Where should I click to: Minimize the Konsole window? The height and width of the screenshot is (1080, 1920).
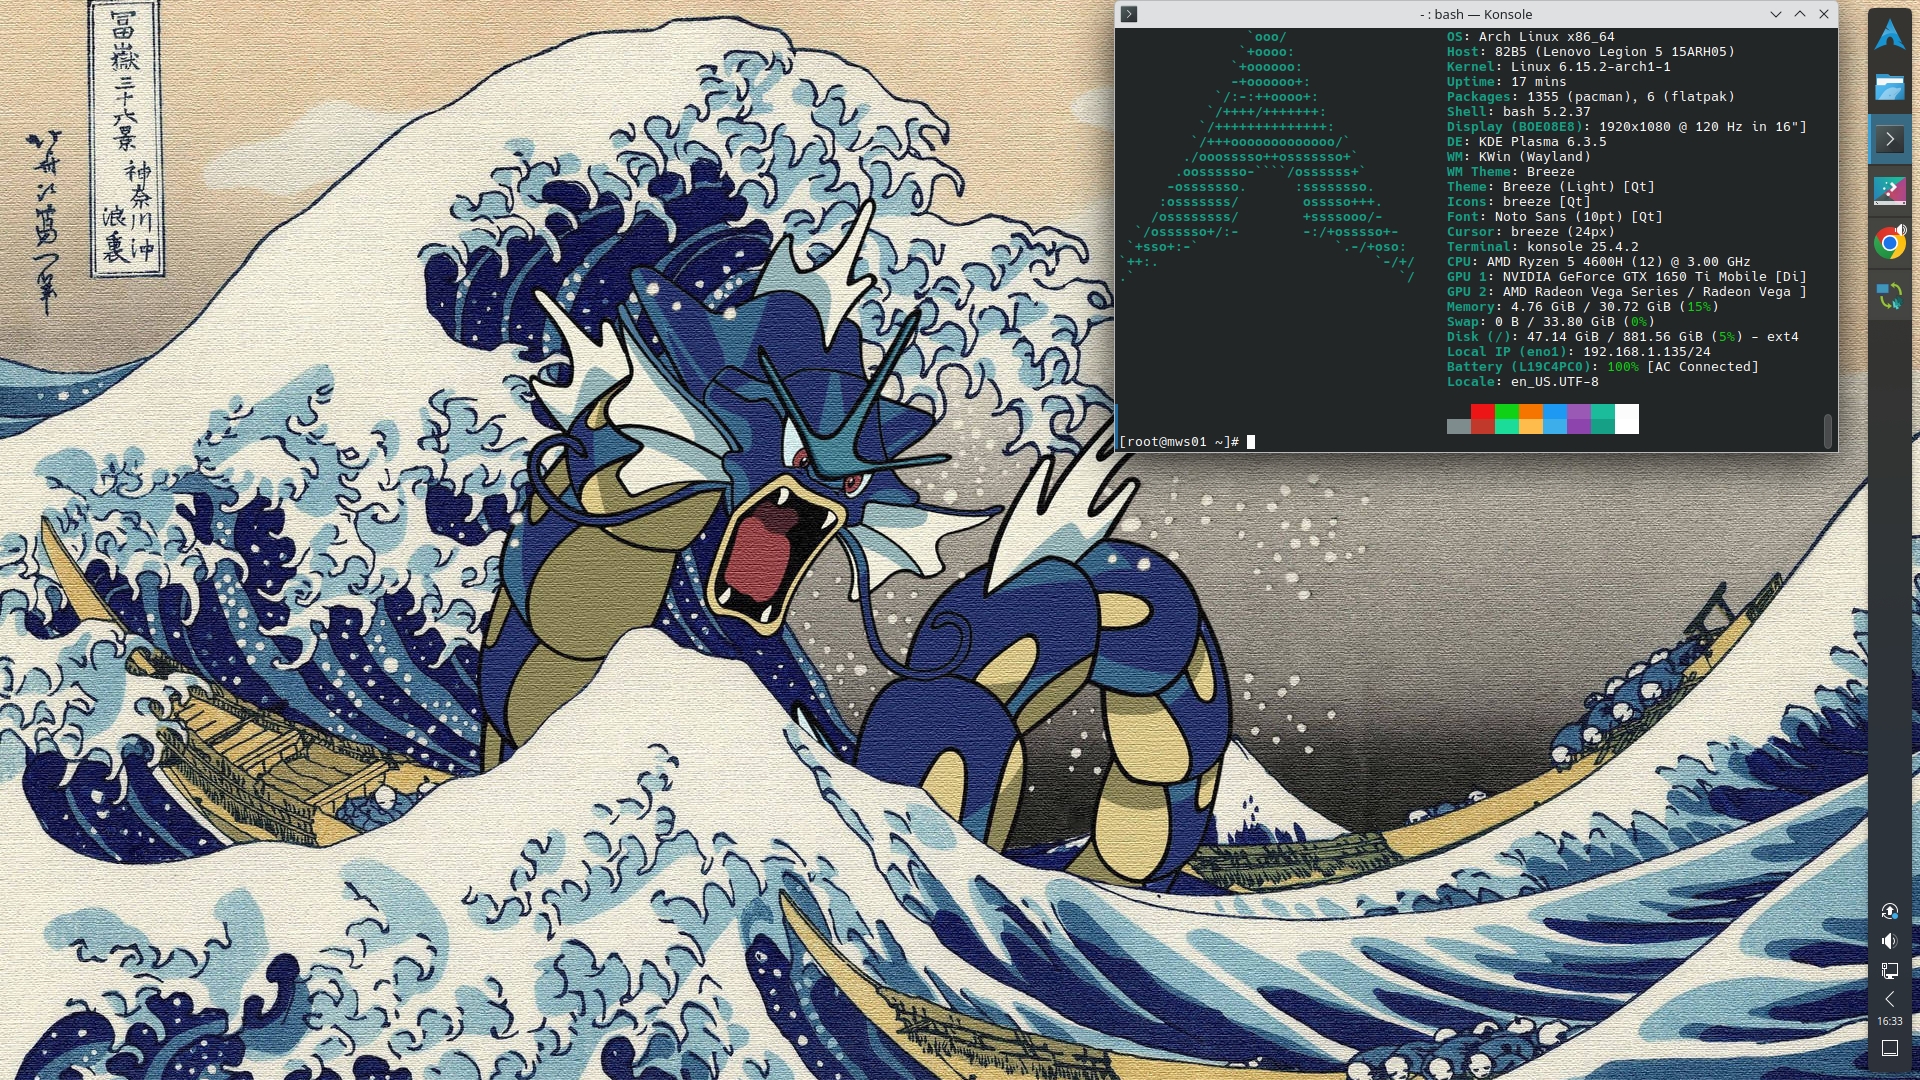1776,14
